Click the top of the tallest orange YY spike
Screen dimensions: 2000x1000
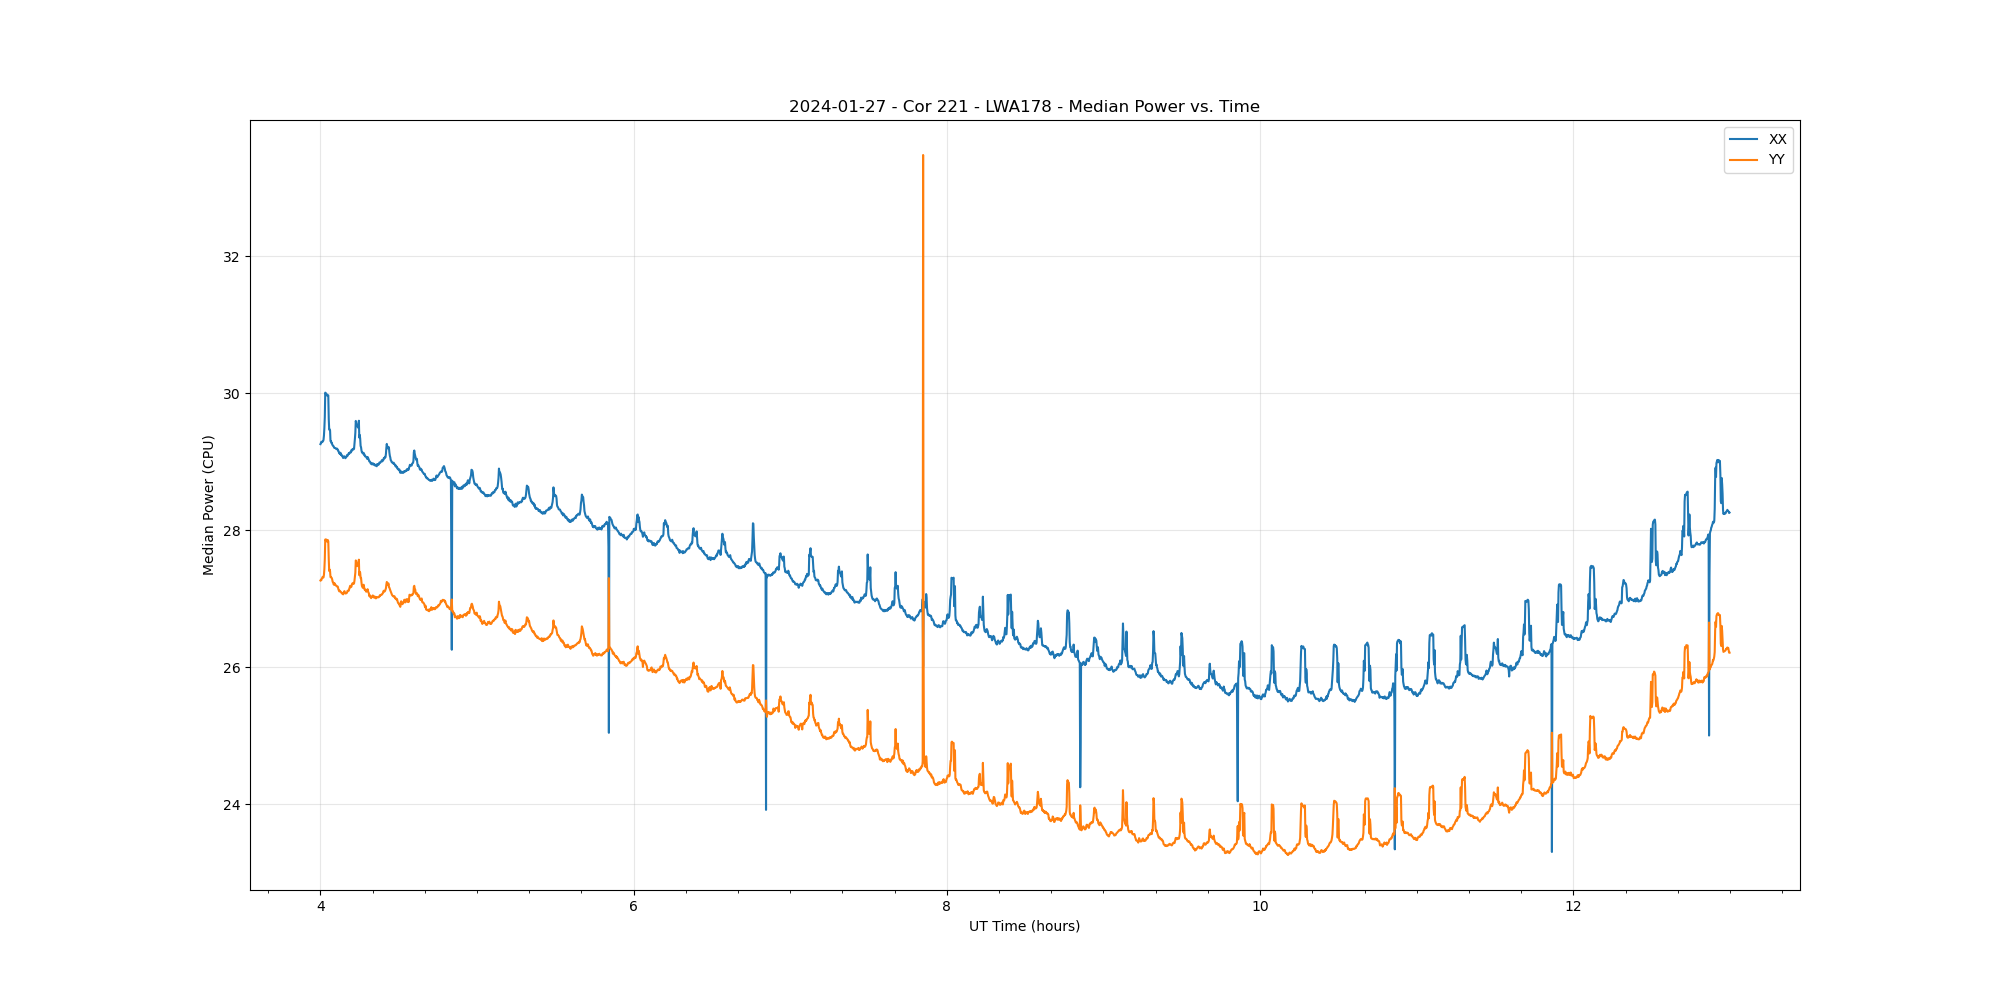[x=922, y=156]
